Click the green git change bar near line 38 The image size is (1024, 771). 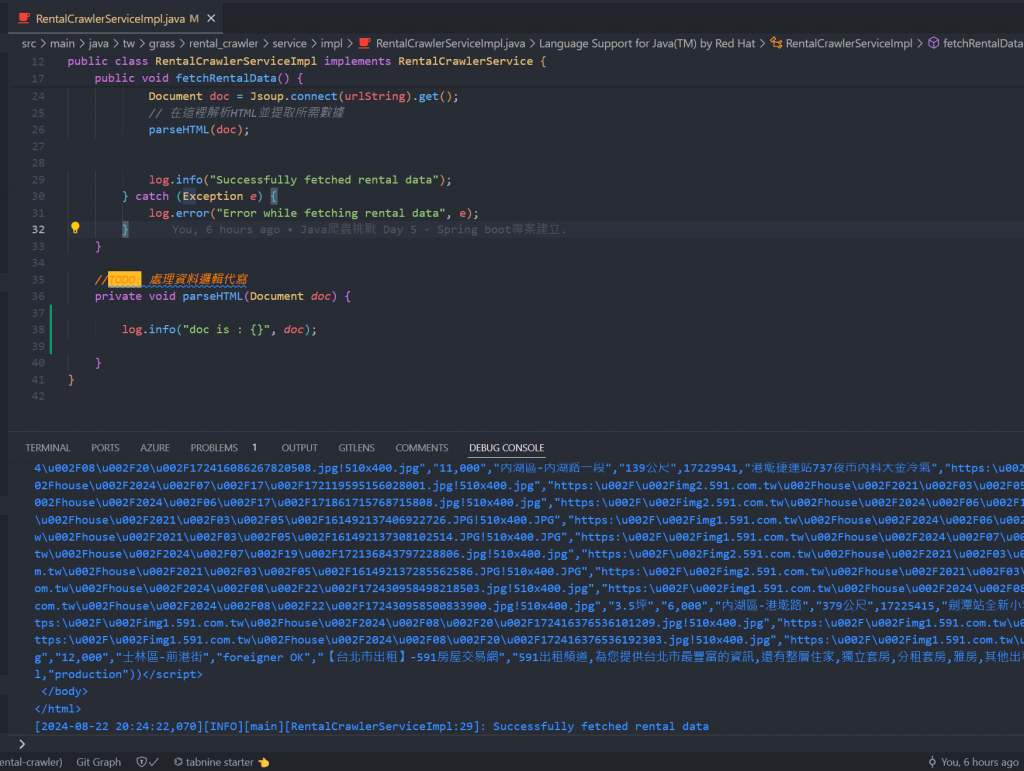click(x=51, y=330)
